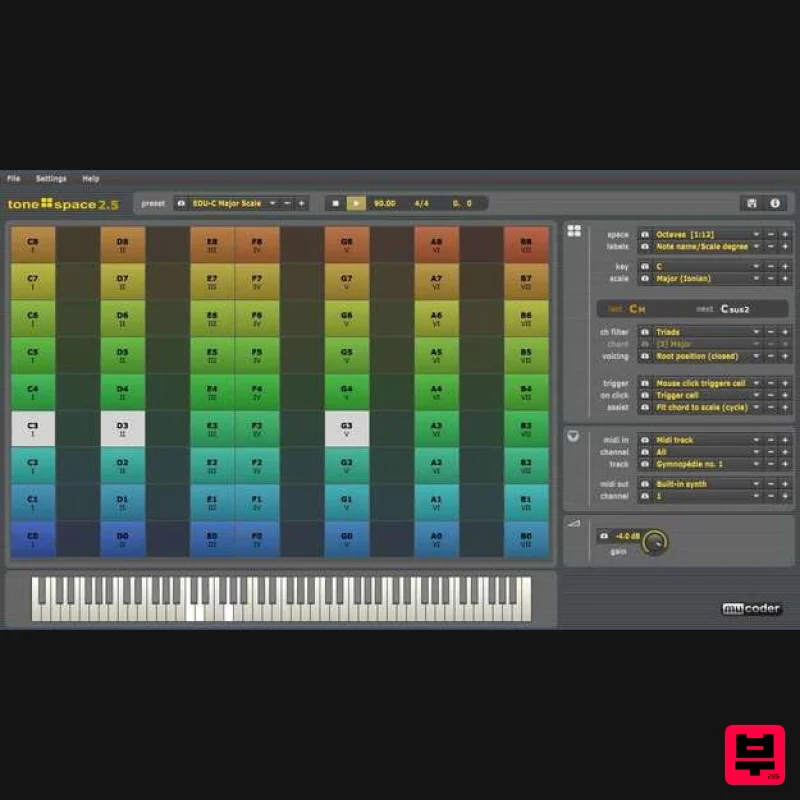The image size is (800, 800).
Task: Trigger the A0 cell in the bottom row
Action: click(x=436, y=539)
